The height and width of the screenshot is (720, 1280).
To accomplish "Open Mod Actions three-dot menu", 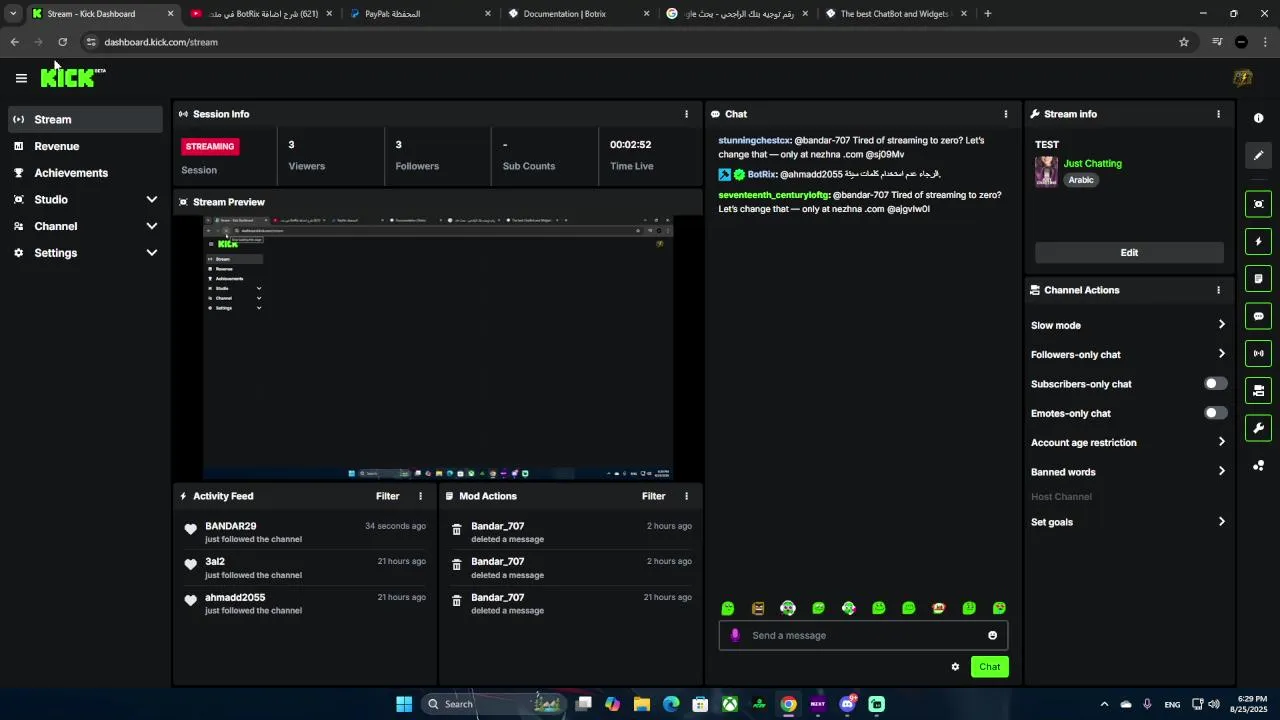I will pyautogui.click(x=686, y=496).
